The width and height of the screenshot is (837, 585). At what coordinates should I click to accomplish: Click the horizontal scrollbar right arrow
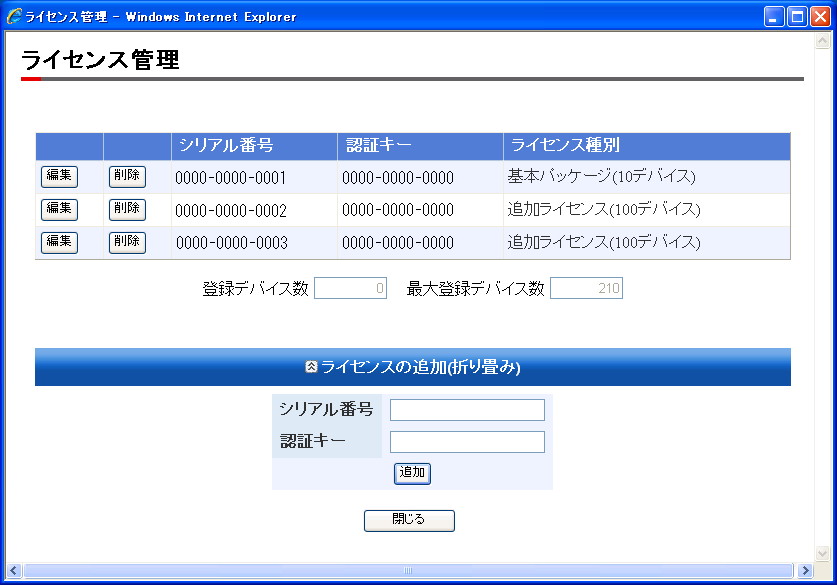[x=805, y=571]
